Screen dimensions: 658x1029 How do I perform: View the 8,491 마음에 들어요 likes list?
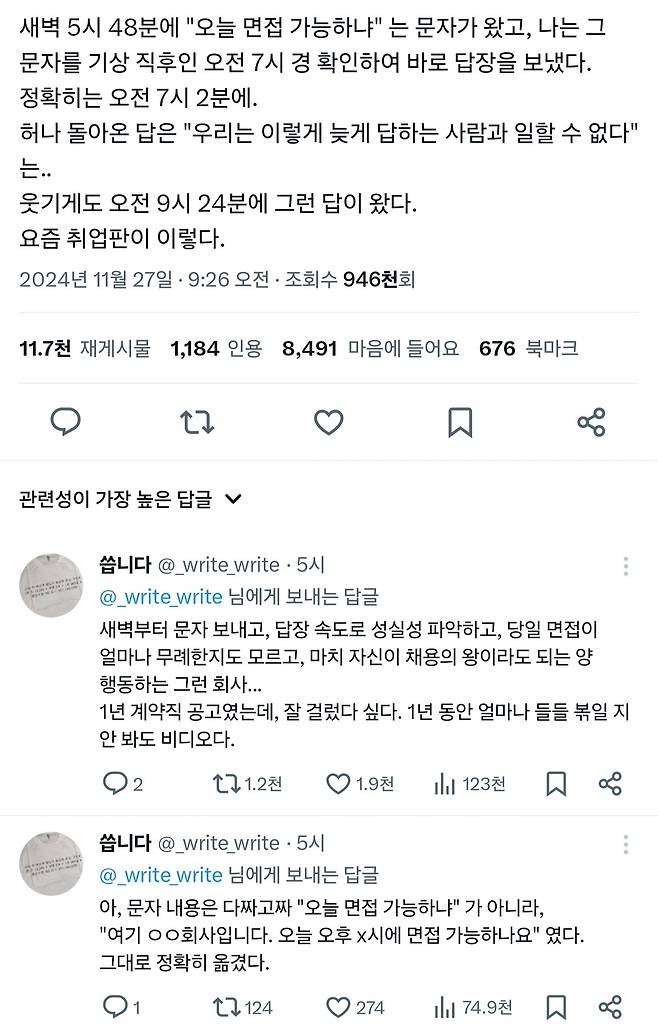371,348
